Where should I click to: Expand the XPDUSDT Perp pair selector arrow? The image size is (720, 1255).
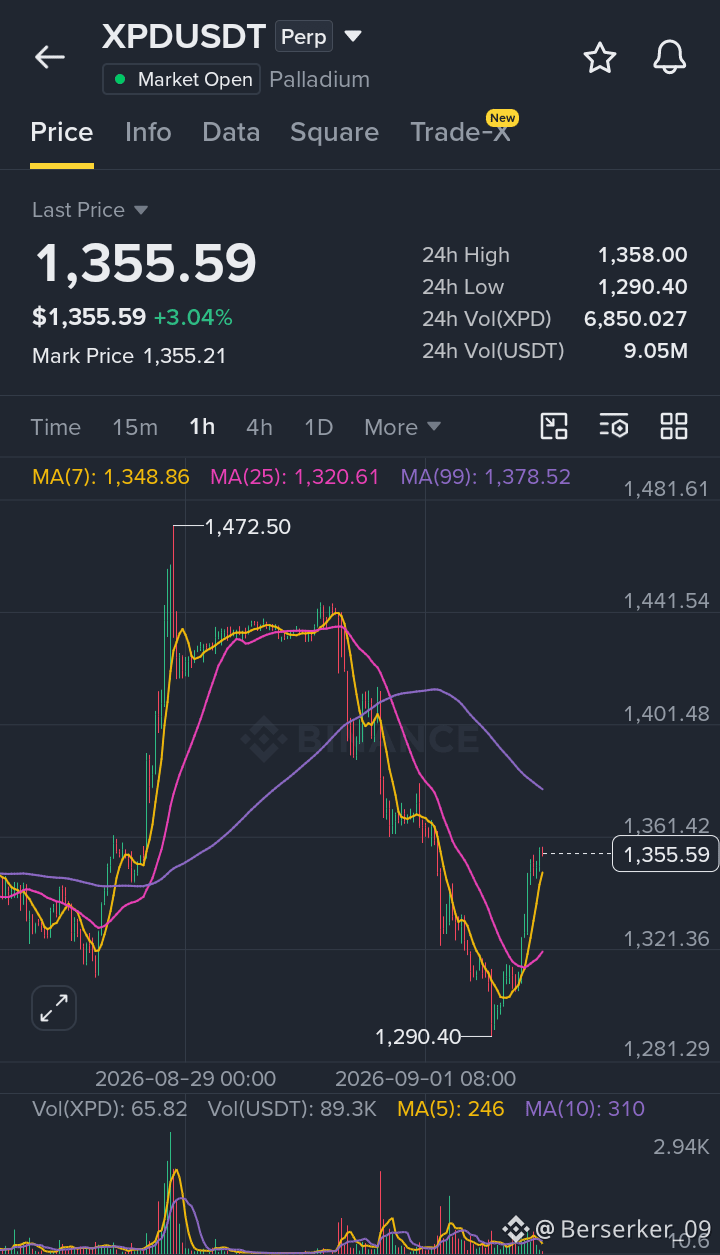click(352, 37)
